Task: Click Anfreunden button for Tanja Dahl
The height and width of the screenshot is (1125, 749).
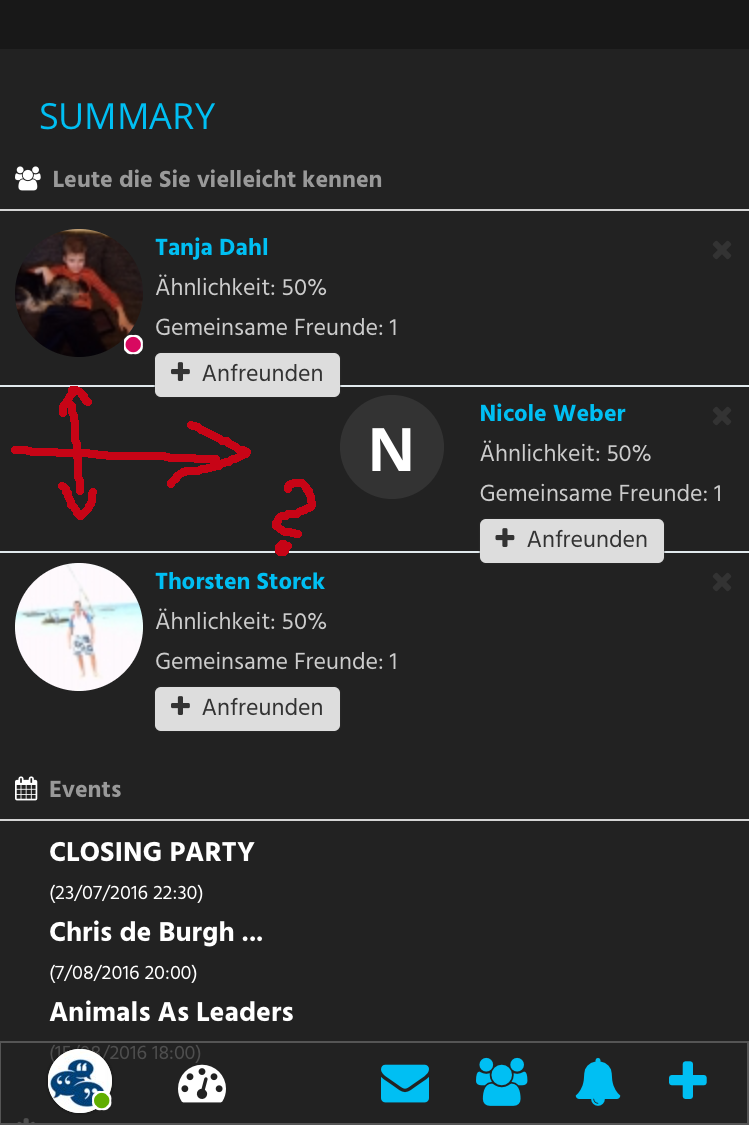Action: pos(247,374)
